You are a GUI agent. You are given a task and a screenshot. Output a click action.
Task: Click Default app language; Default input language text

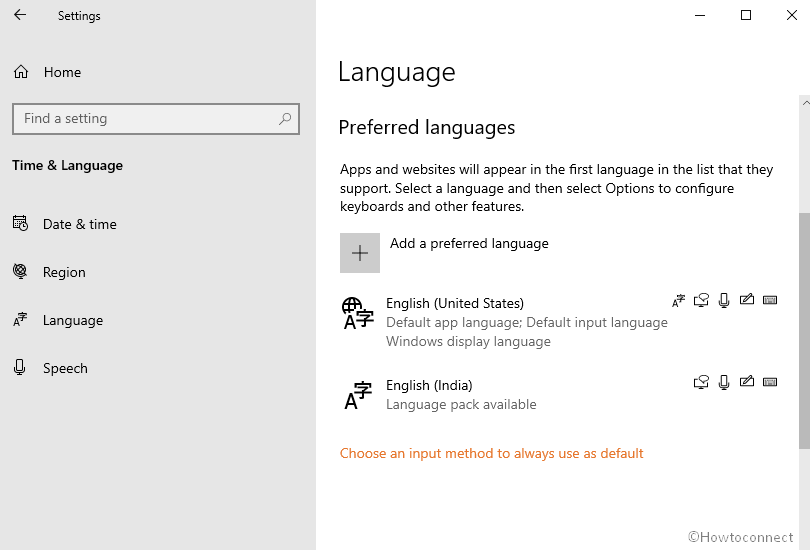(x=526, y=322)
